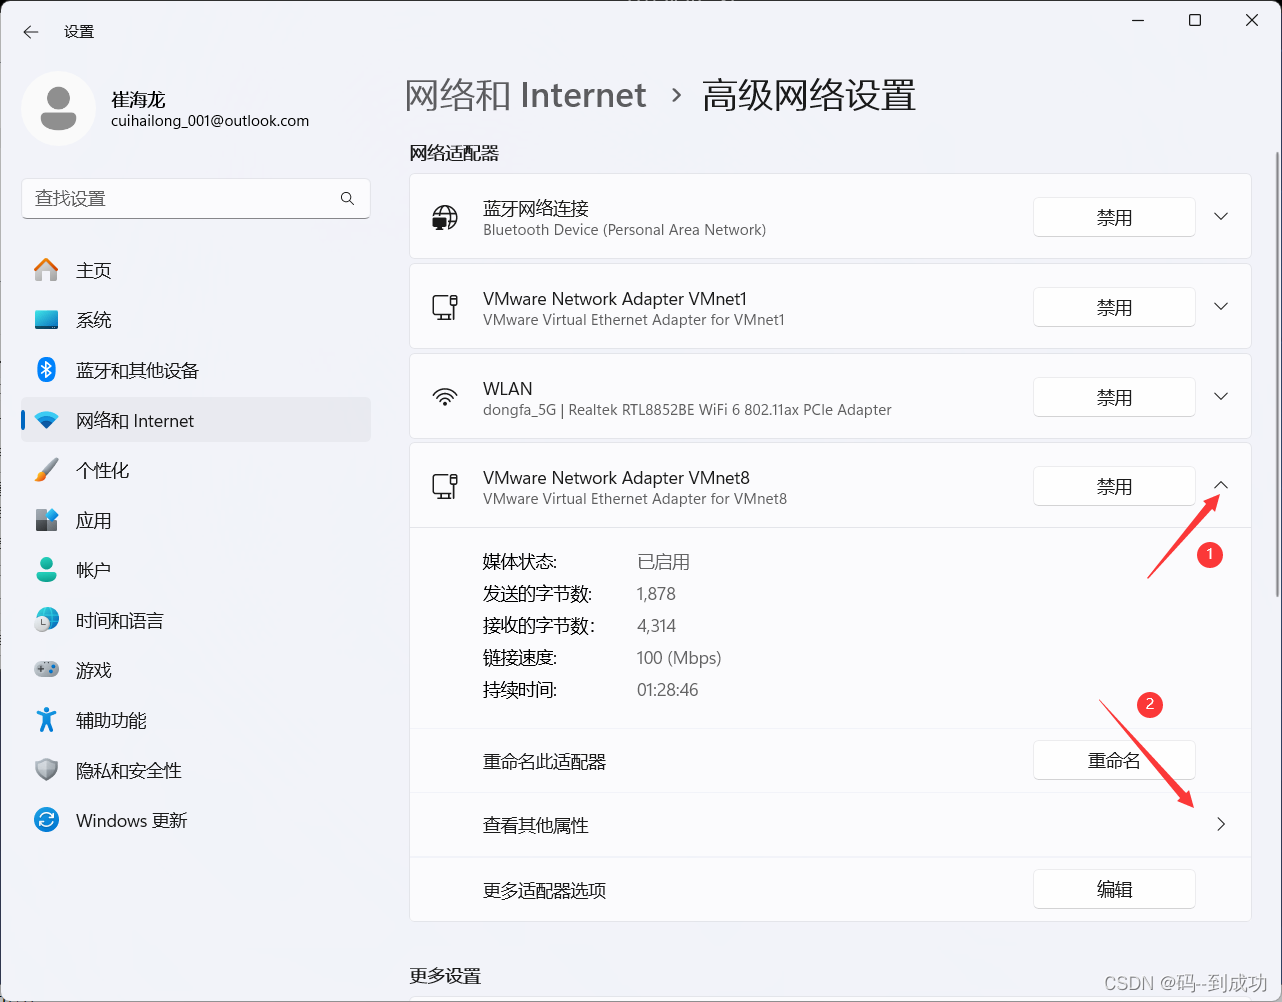Open 隐私和安全性 settings page
1282x1002 pixels.
pyautogui.click(x=196, y=770)
